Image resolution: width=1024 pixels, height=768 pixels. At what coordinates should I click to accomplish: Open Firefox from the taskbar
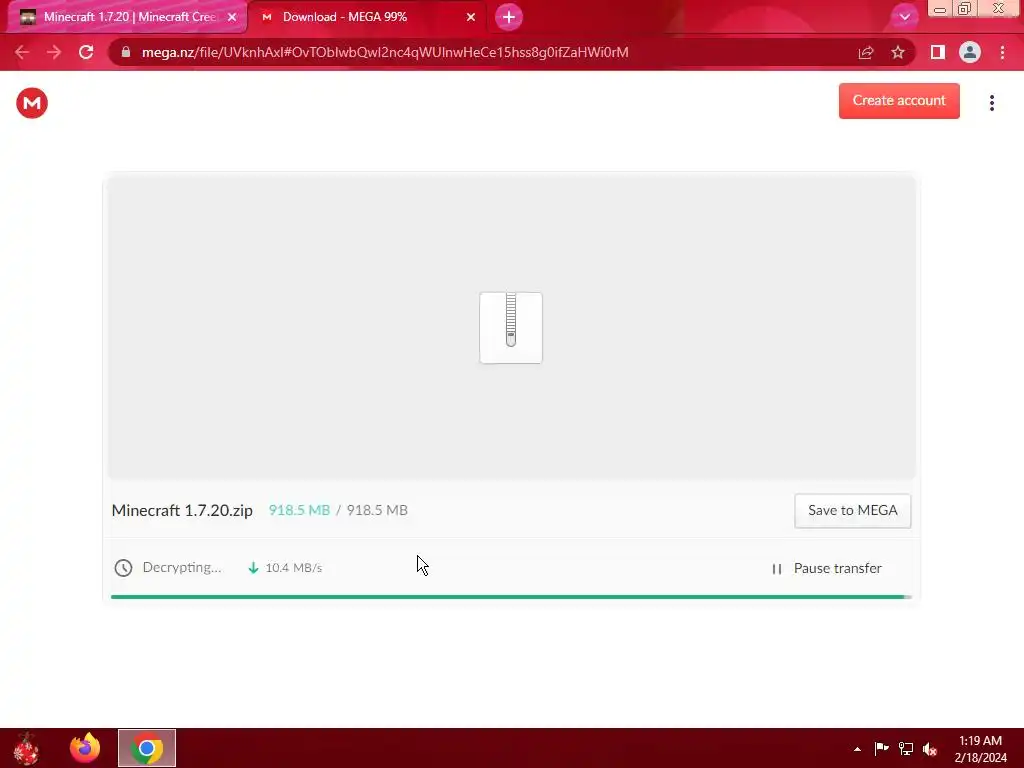pyautogui.click(x=85, y=748)
